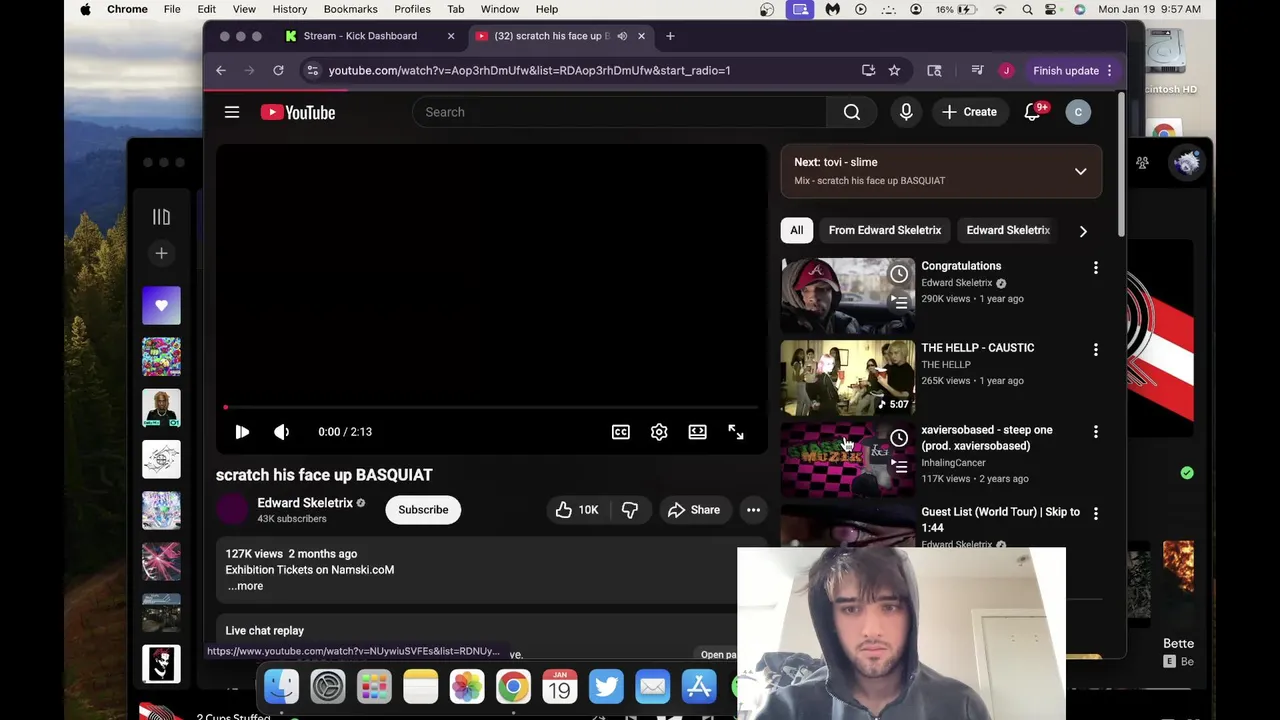Add Congratulations to Watch later clock icon
This screenshot has height=720, width=1280.
(x=899, y=274)
